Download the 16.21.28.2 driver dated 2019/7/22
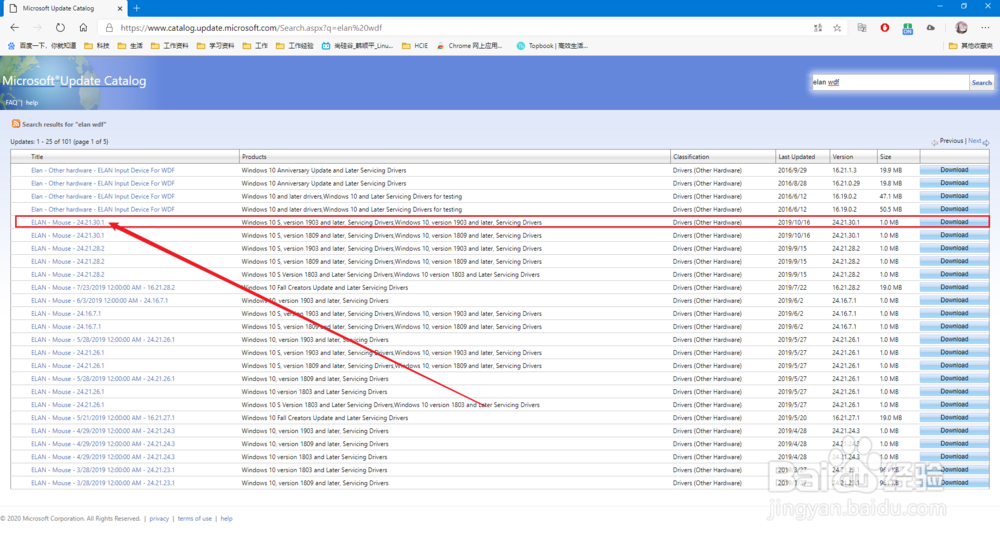The image size is (1000, 542). (954, 287)
